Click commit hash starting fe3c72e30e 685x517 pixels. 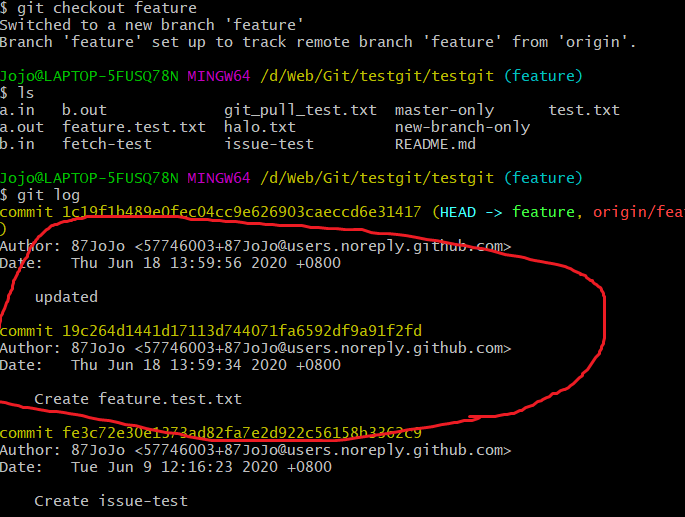point(242,433)
